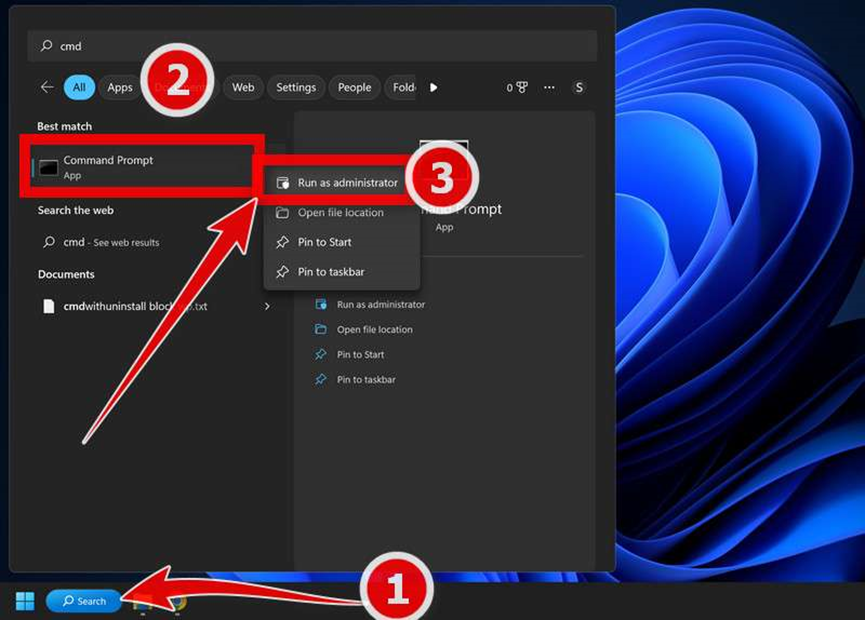This screenshot has height=620, width=865.
Task: Click Pin to taskbar in details pane
Action: pyautogui.click(x=366, y=380)
